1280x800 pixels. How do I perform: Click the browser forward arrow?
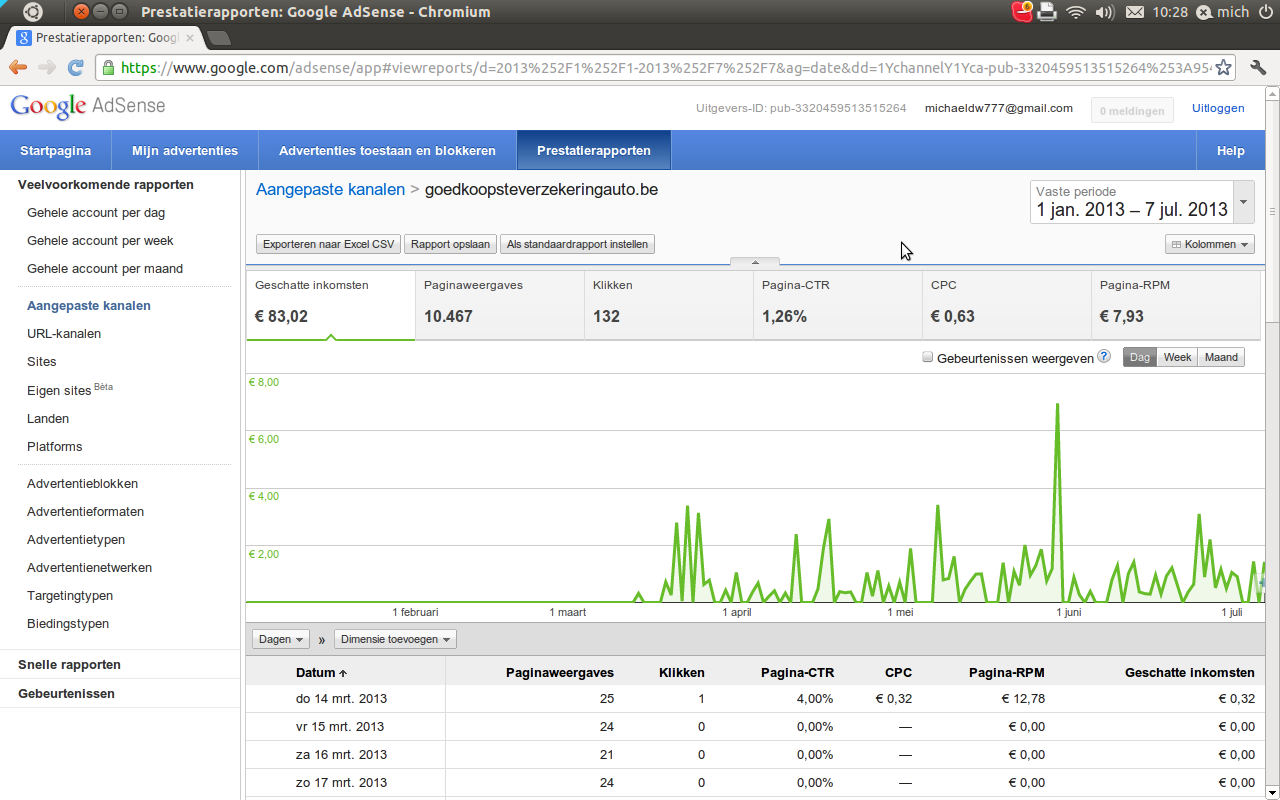click(46, 68)
